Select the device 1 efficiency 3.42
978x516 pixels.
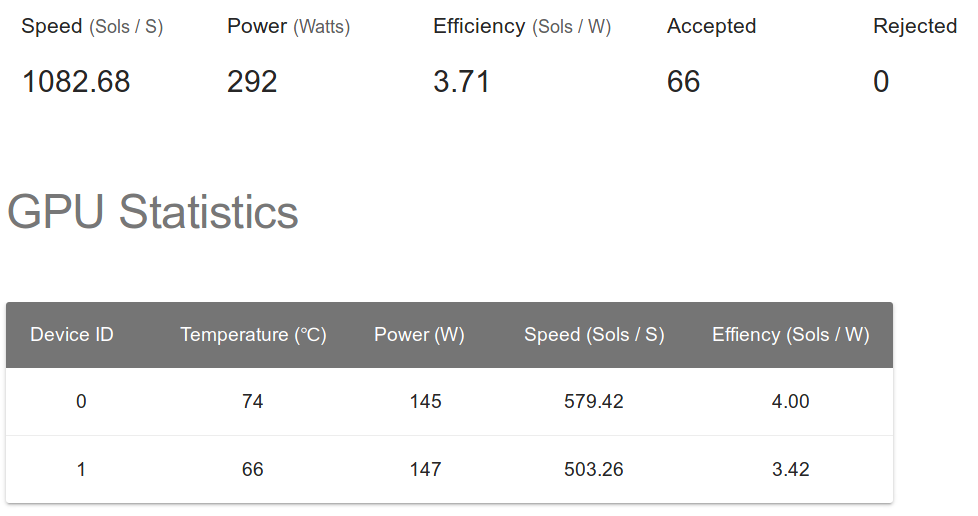[x=791, y=469]
